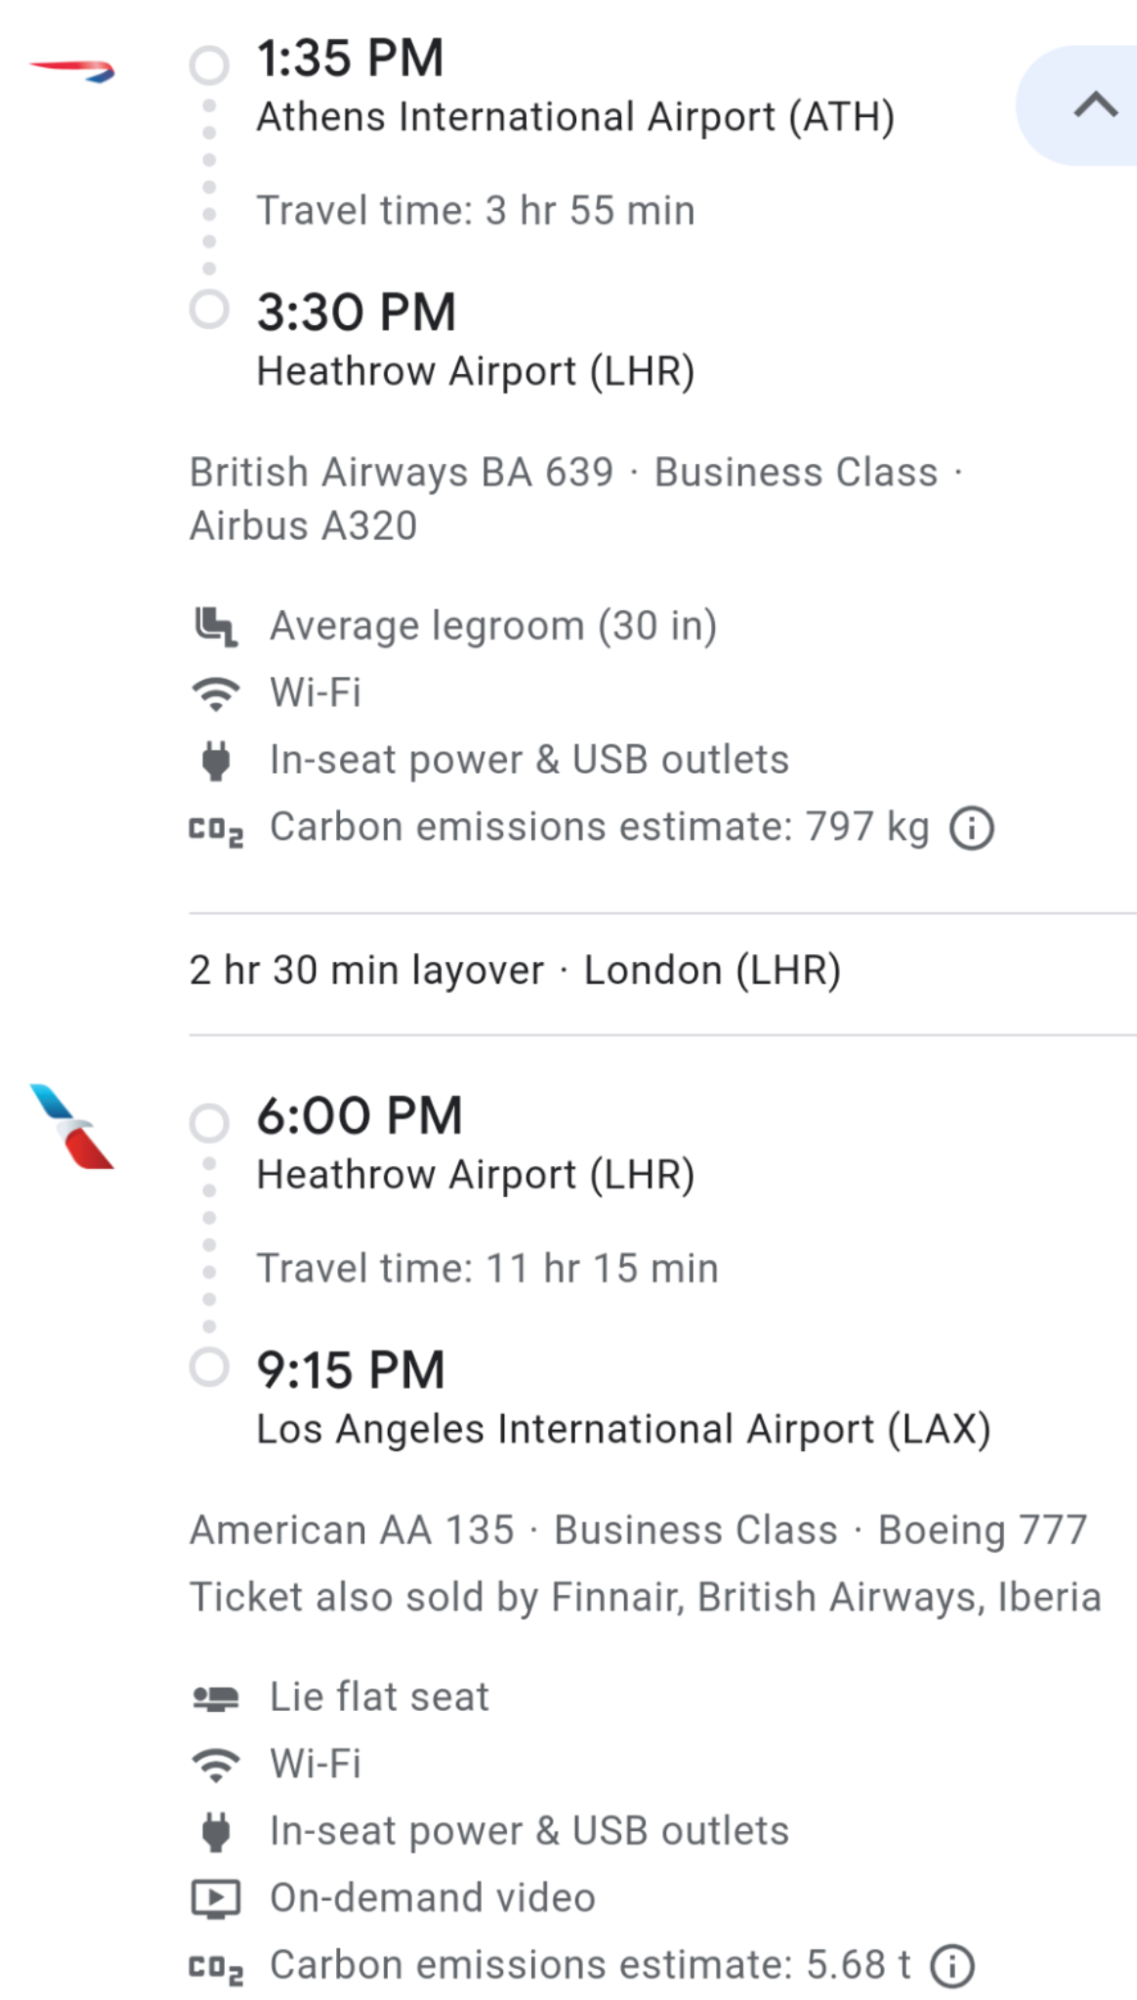This screenshot has height=2000, width=1137.
Task: Select the 6:00 PM Heathrow departure marker
Action: (209, 1123)
